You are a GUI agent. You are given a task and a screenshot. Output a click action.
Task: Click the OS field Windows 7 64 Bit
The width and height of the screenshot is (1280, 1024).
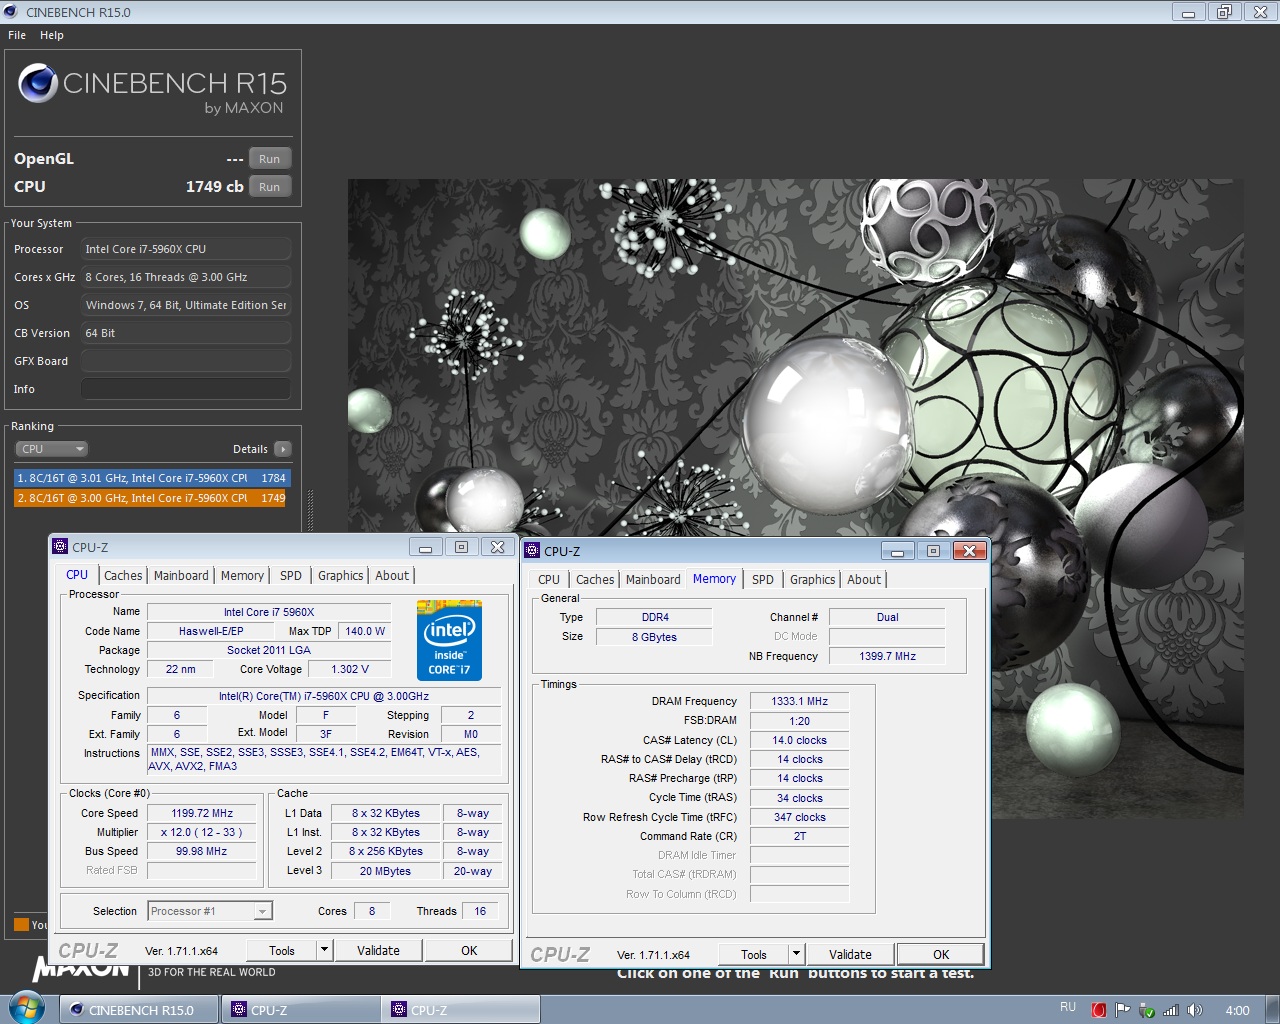click(186, 305)
